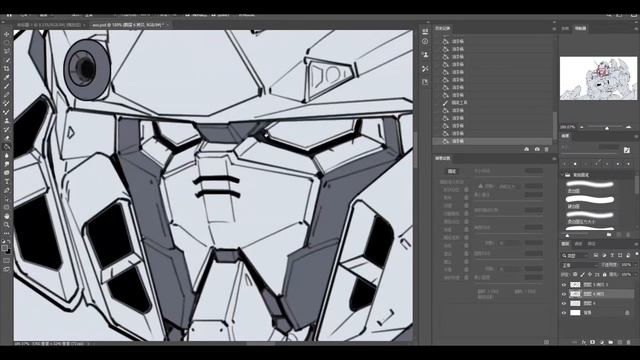Select the Move tool
The image size is (640, 360).
pyautogui.click(x=7, y=34)
